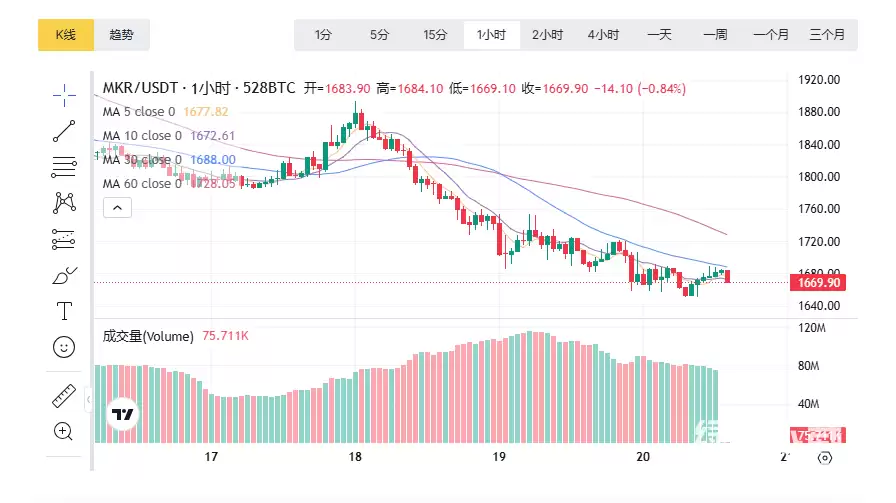The image size is (896, 503).
Task: Select the trend line drawing tool
Action: (x=64, y=131)
